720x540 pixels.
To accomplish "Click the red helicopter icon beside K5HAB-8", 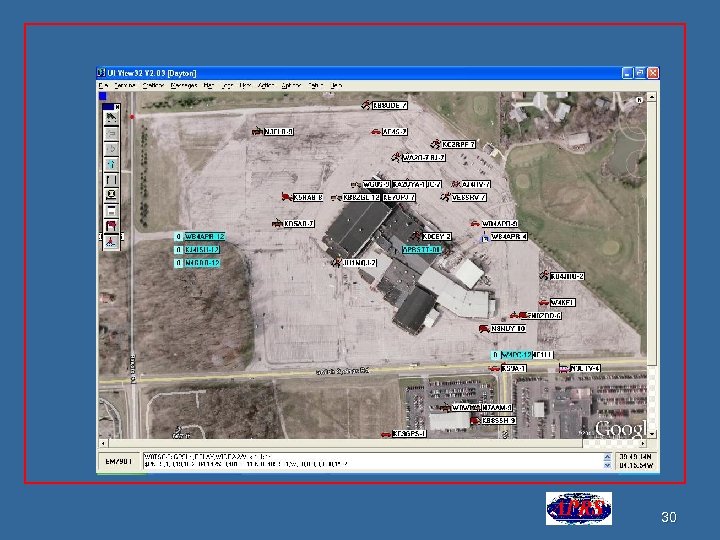I will coord(287,197).
